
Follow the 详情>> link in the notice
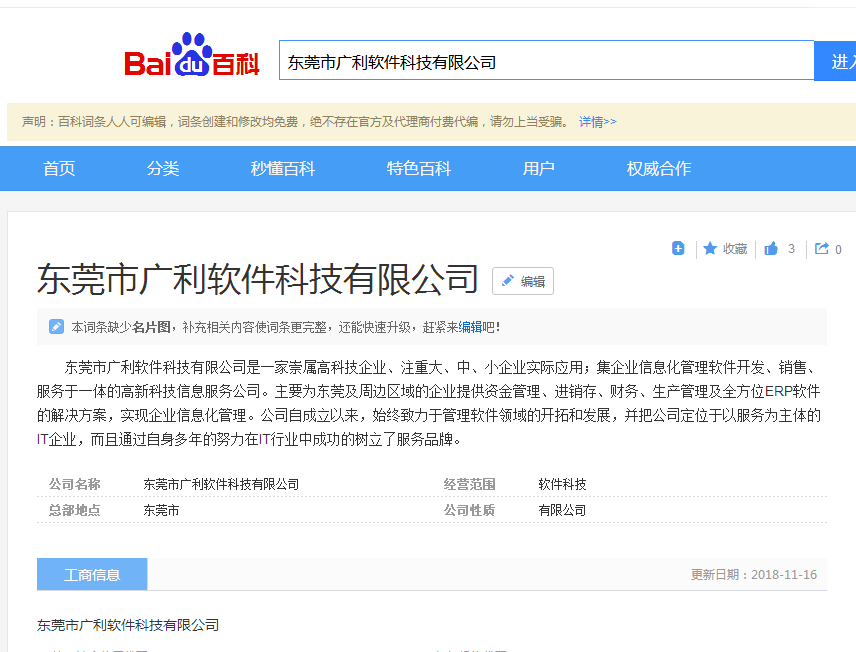pyautogui.click(x=598, y=122)
